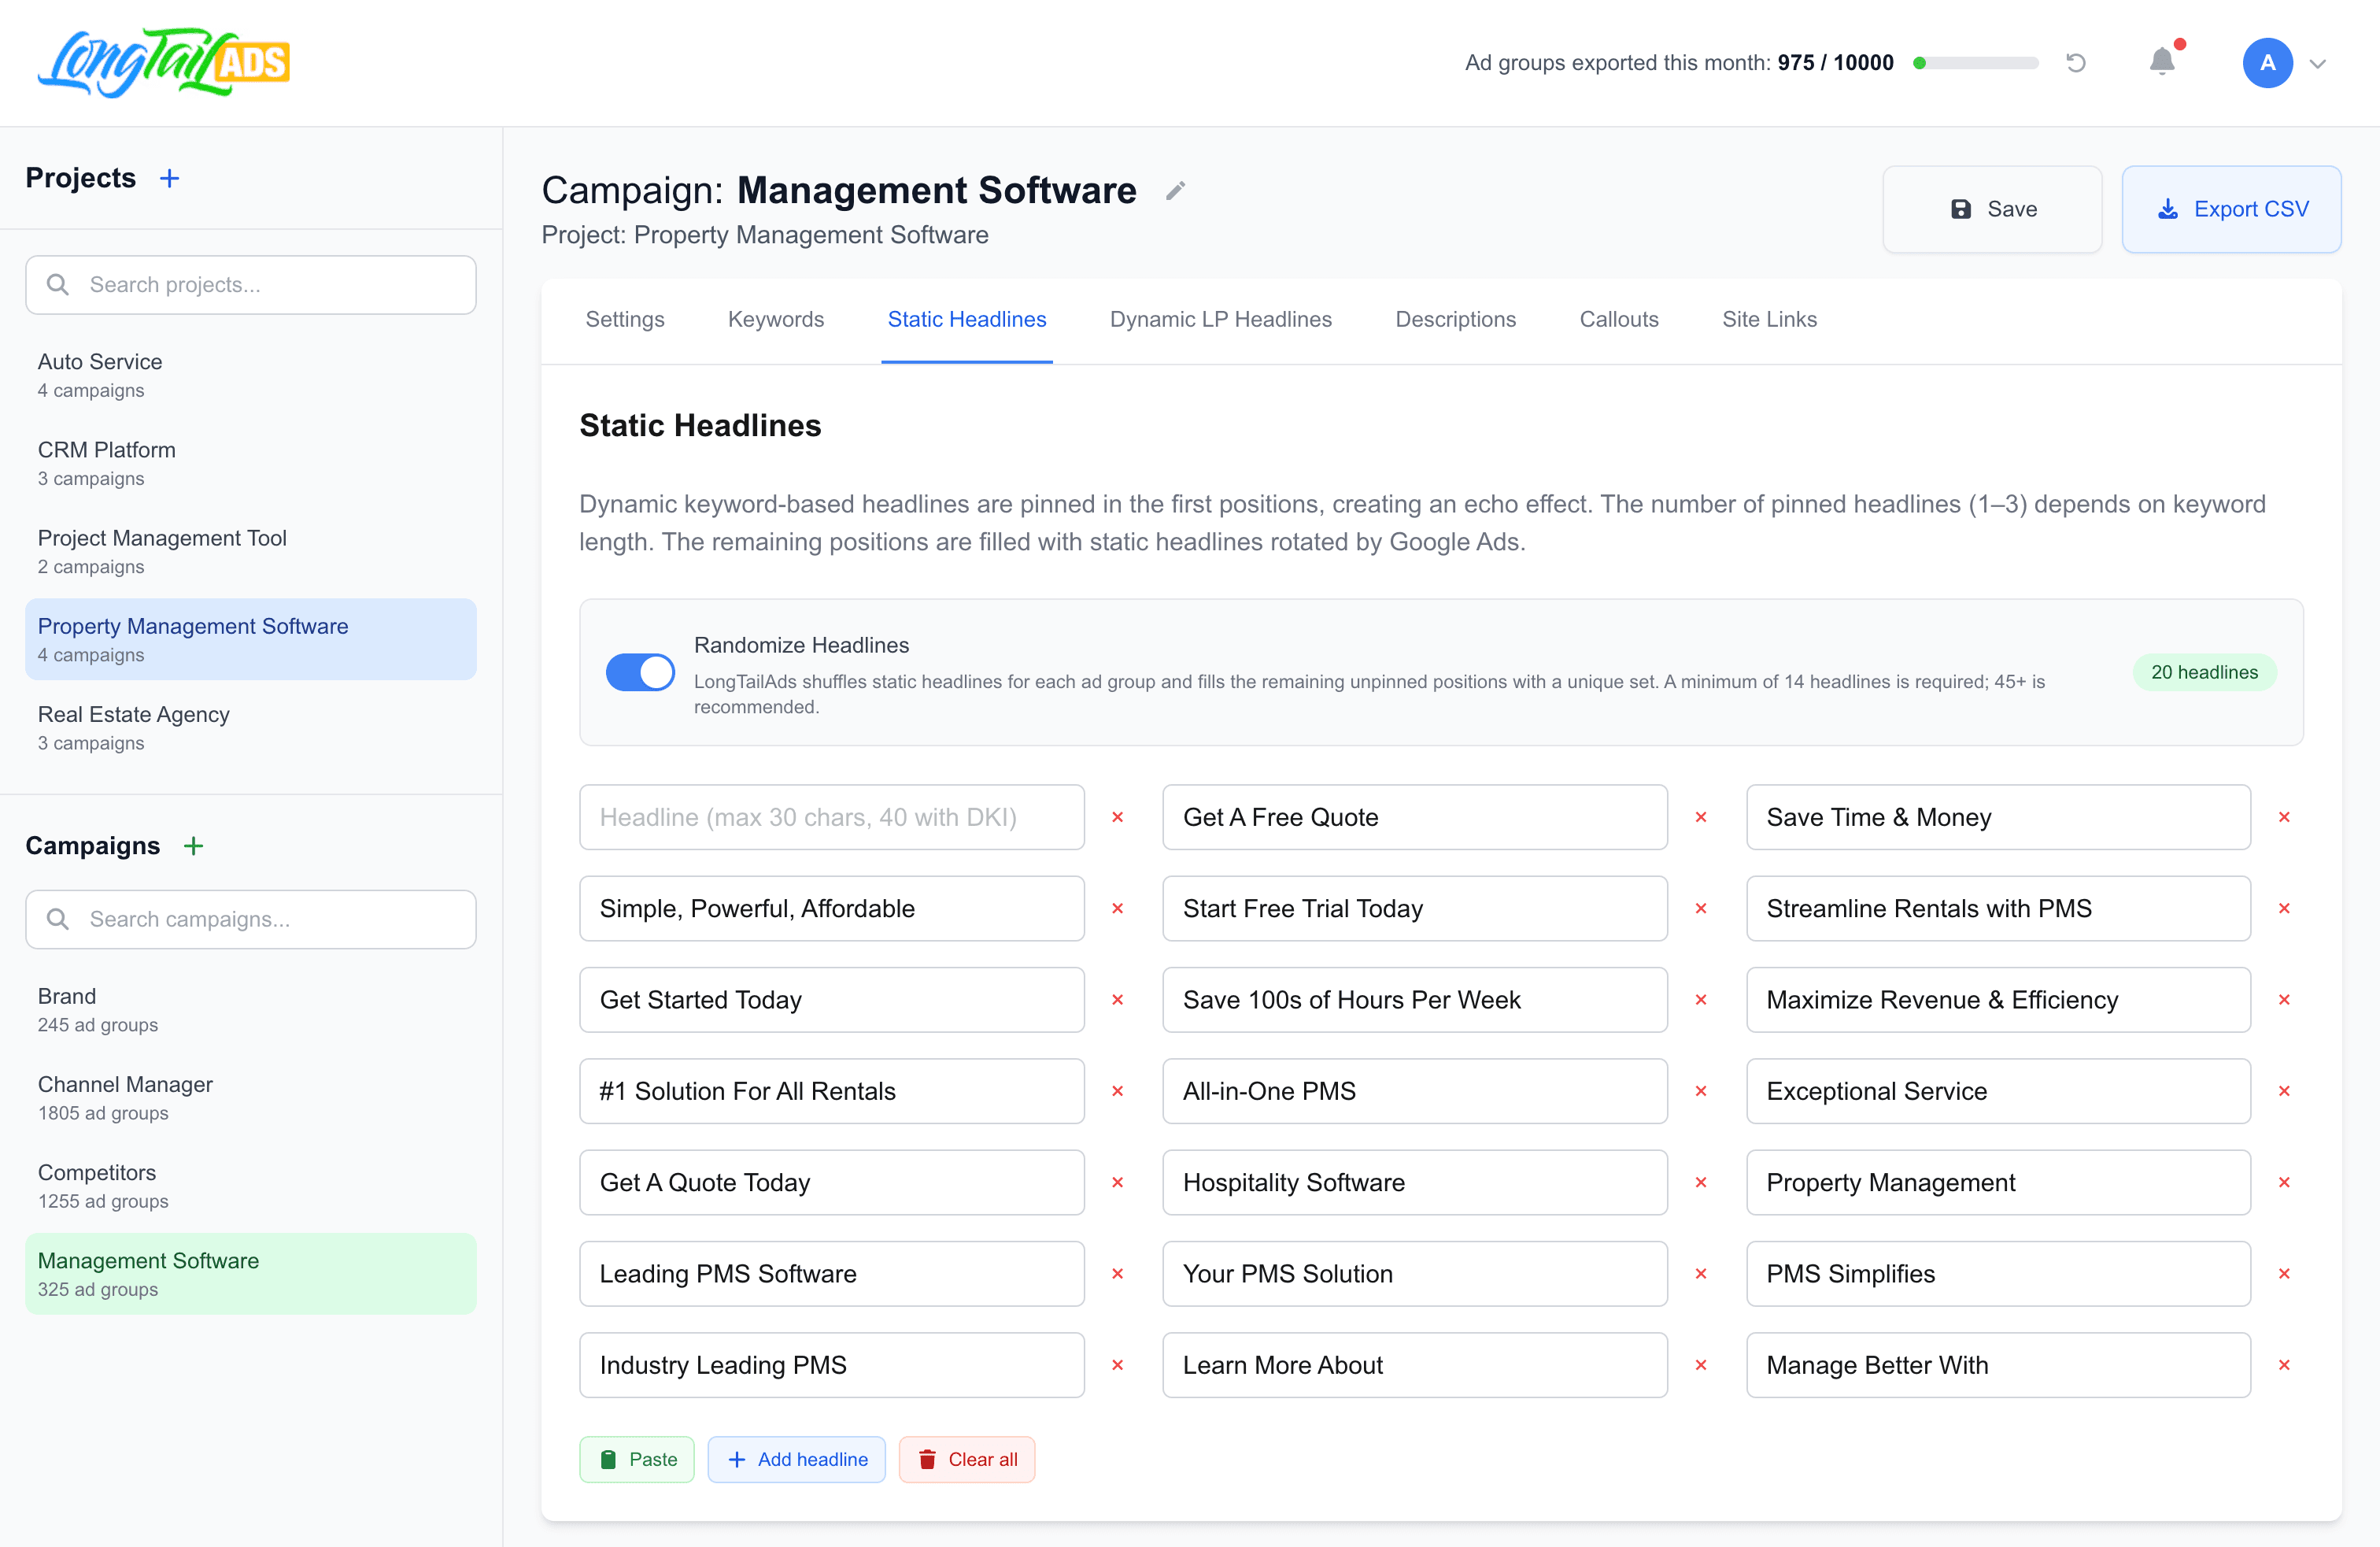The height and width of the screenshot is (1547, 2380).
Task: Add a new campaign with the plus icon
Action: (194, 845)
